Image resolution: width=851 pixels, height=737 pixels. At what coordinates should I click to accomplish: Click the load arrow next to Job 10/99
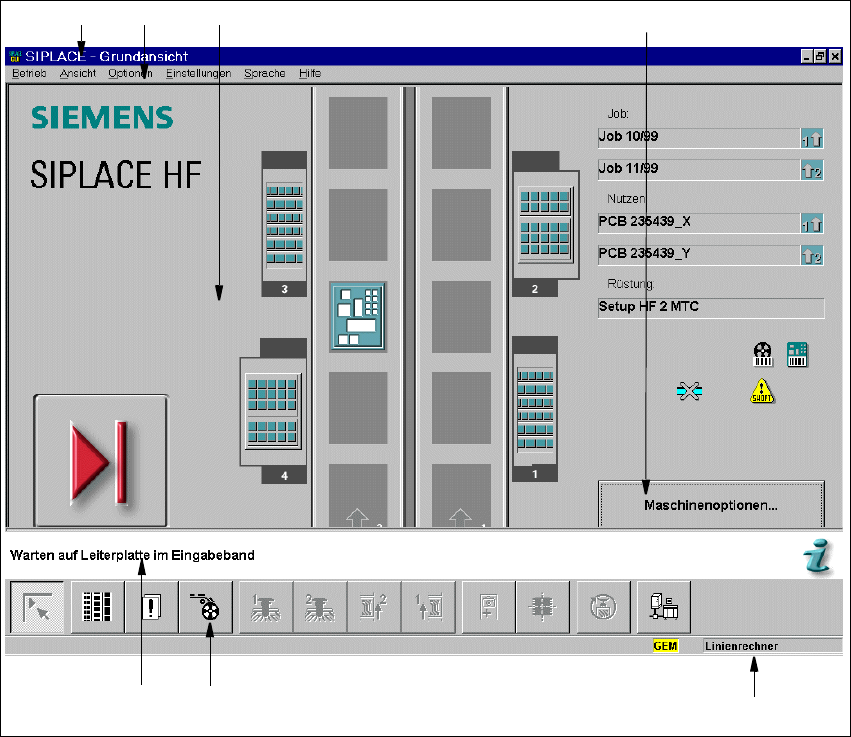point(812,139)
